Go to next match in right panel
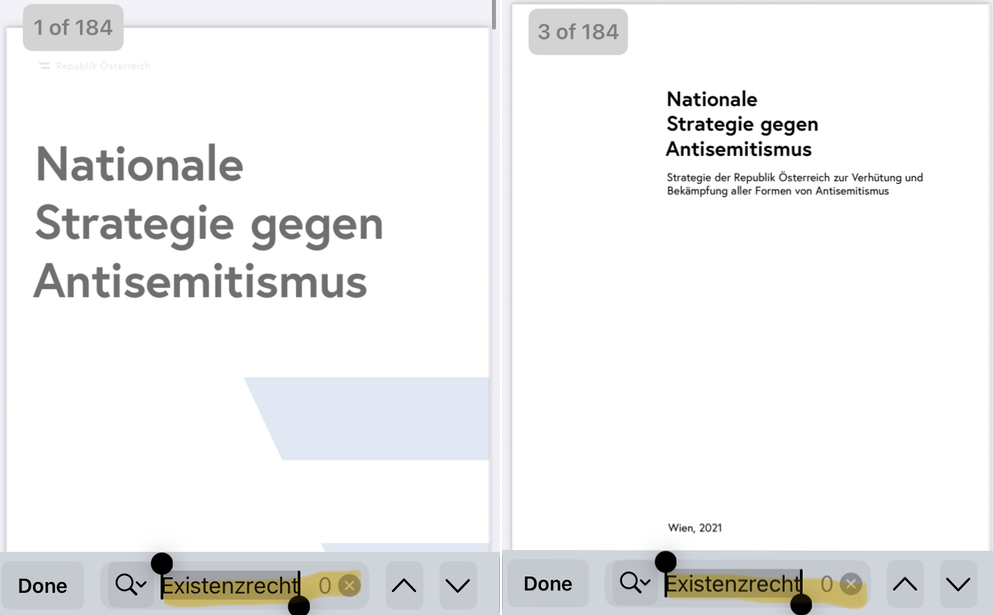The width and height of the screenshot is (993, 615). [x=958, y=583]
